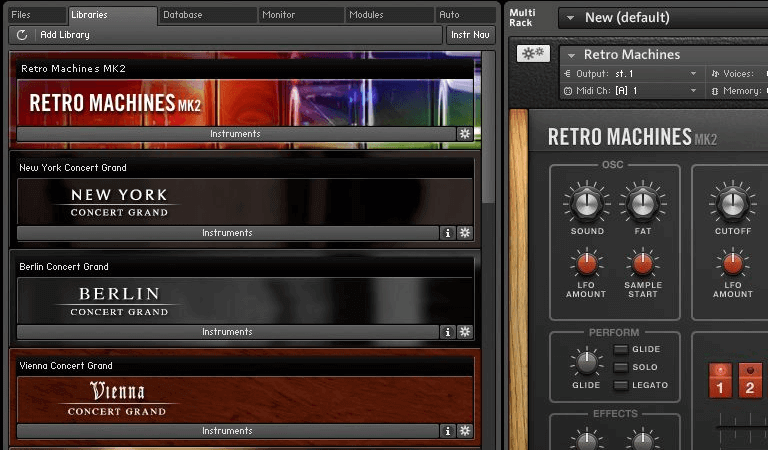The width and height of the screenshot is (768, 450).
Task: Click the OSC SOUND knob
Action: click(x=587, y=203)
